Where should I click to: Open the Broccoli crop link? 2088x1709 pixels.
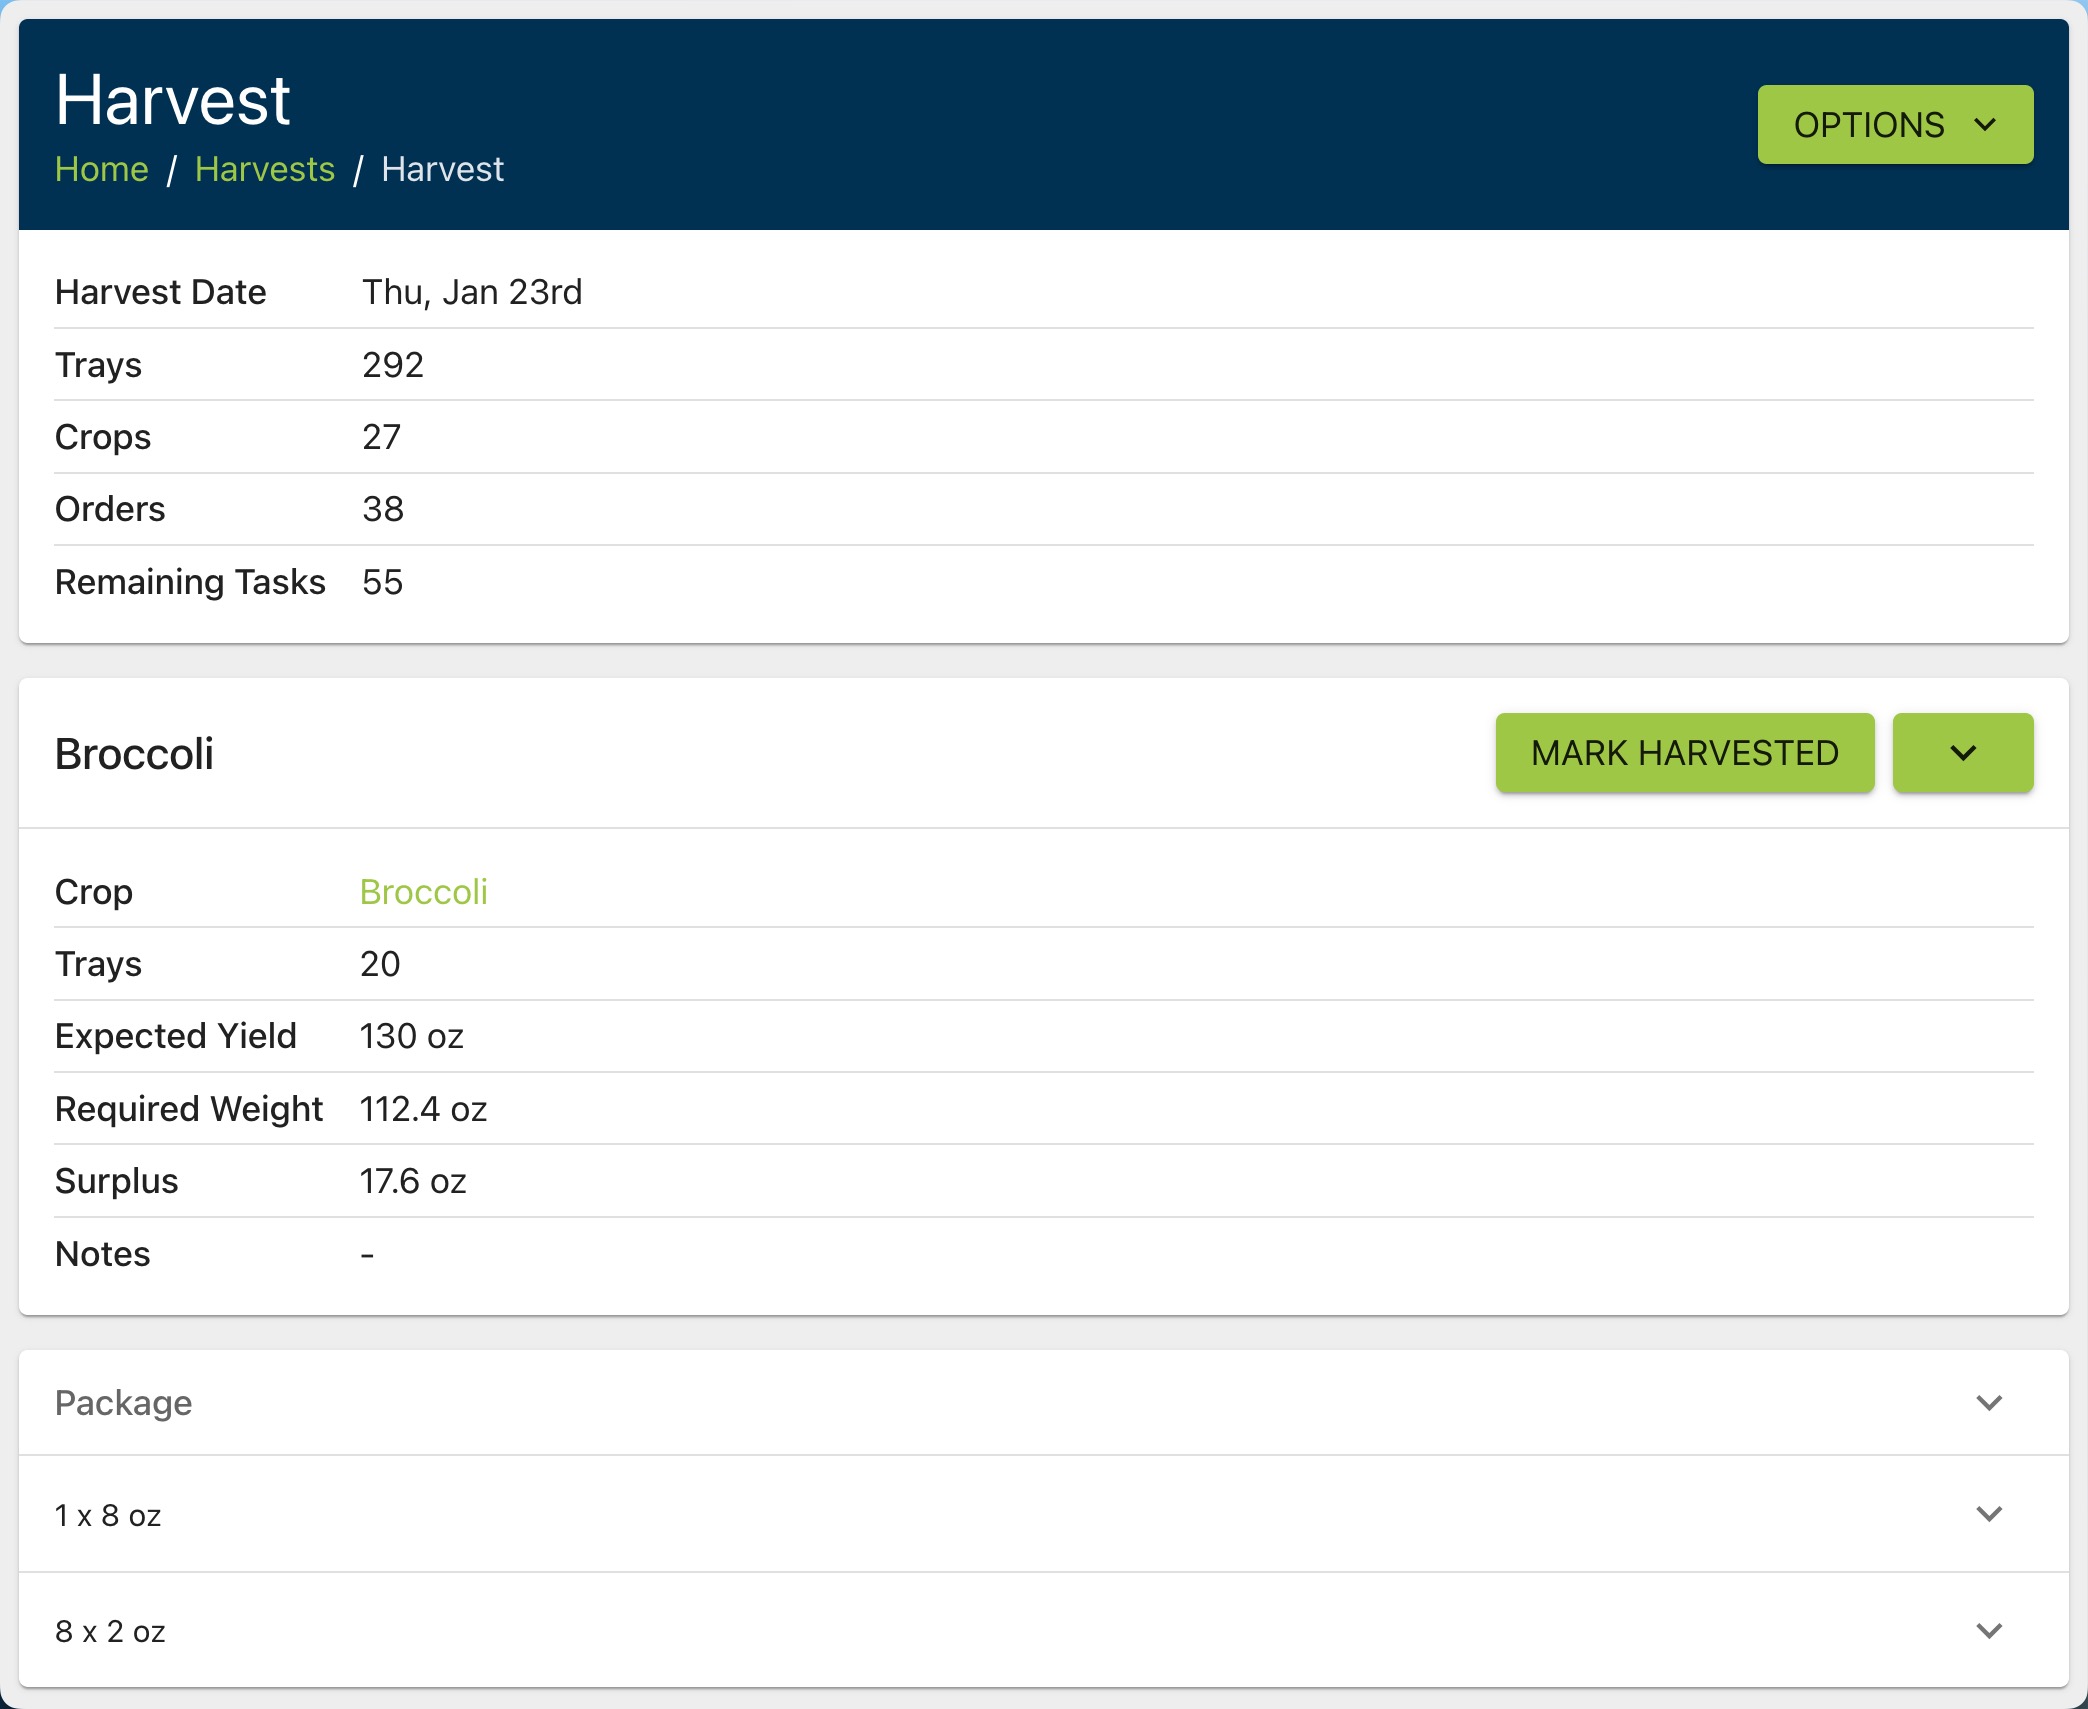(x=423, y=891)
